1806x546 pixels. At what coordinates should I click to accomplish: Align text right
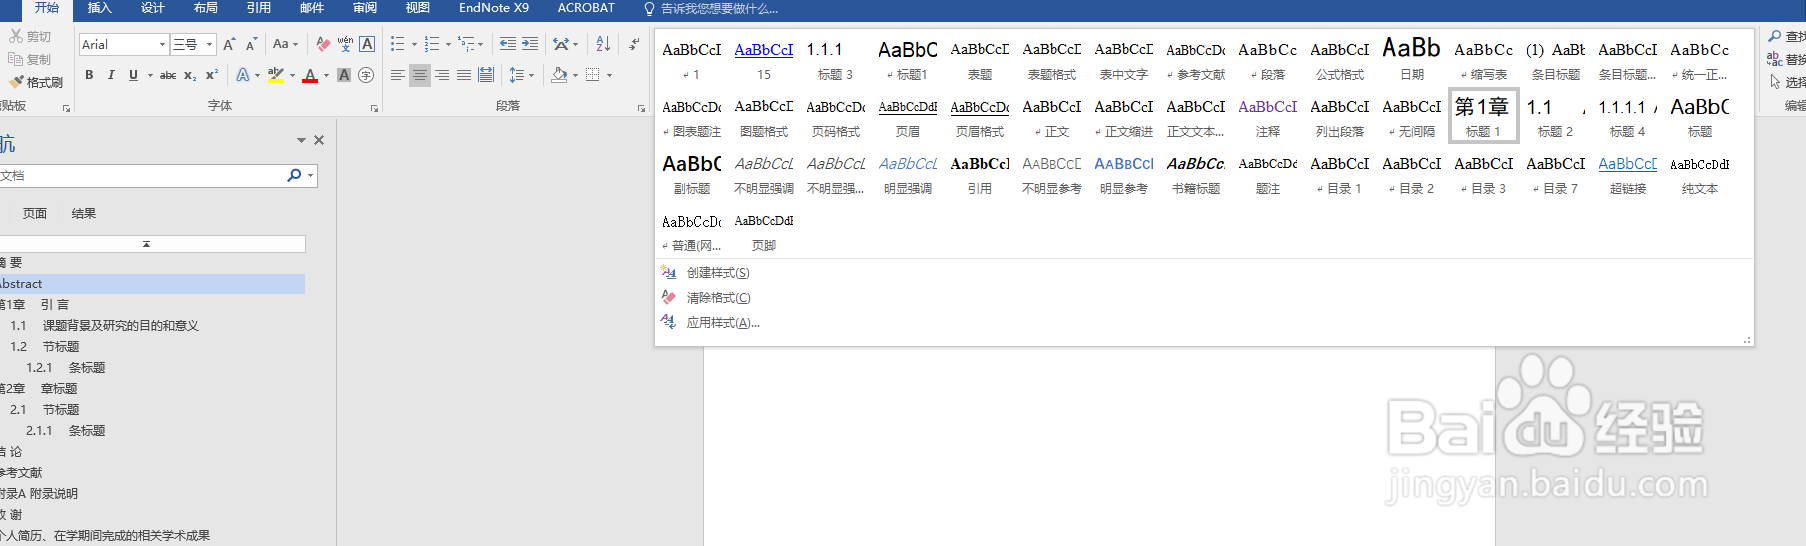coord(441,75)
